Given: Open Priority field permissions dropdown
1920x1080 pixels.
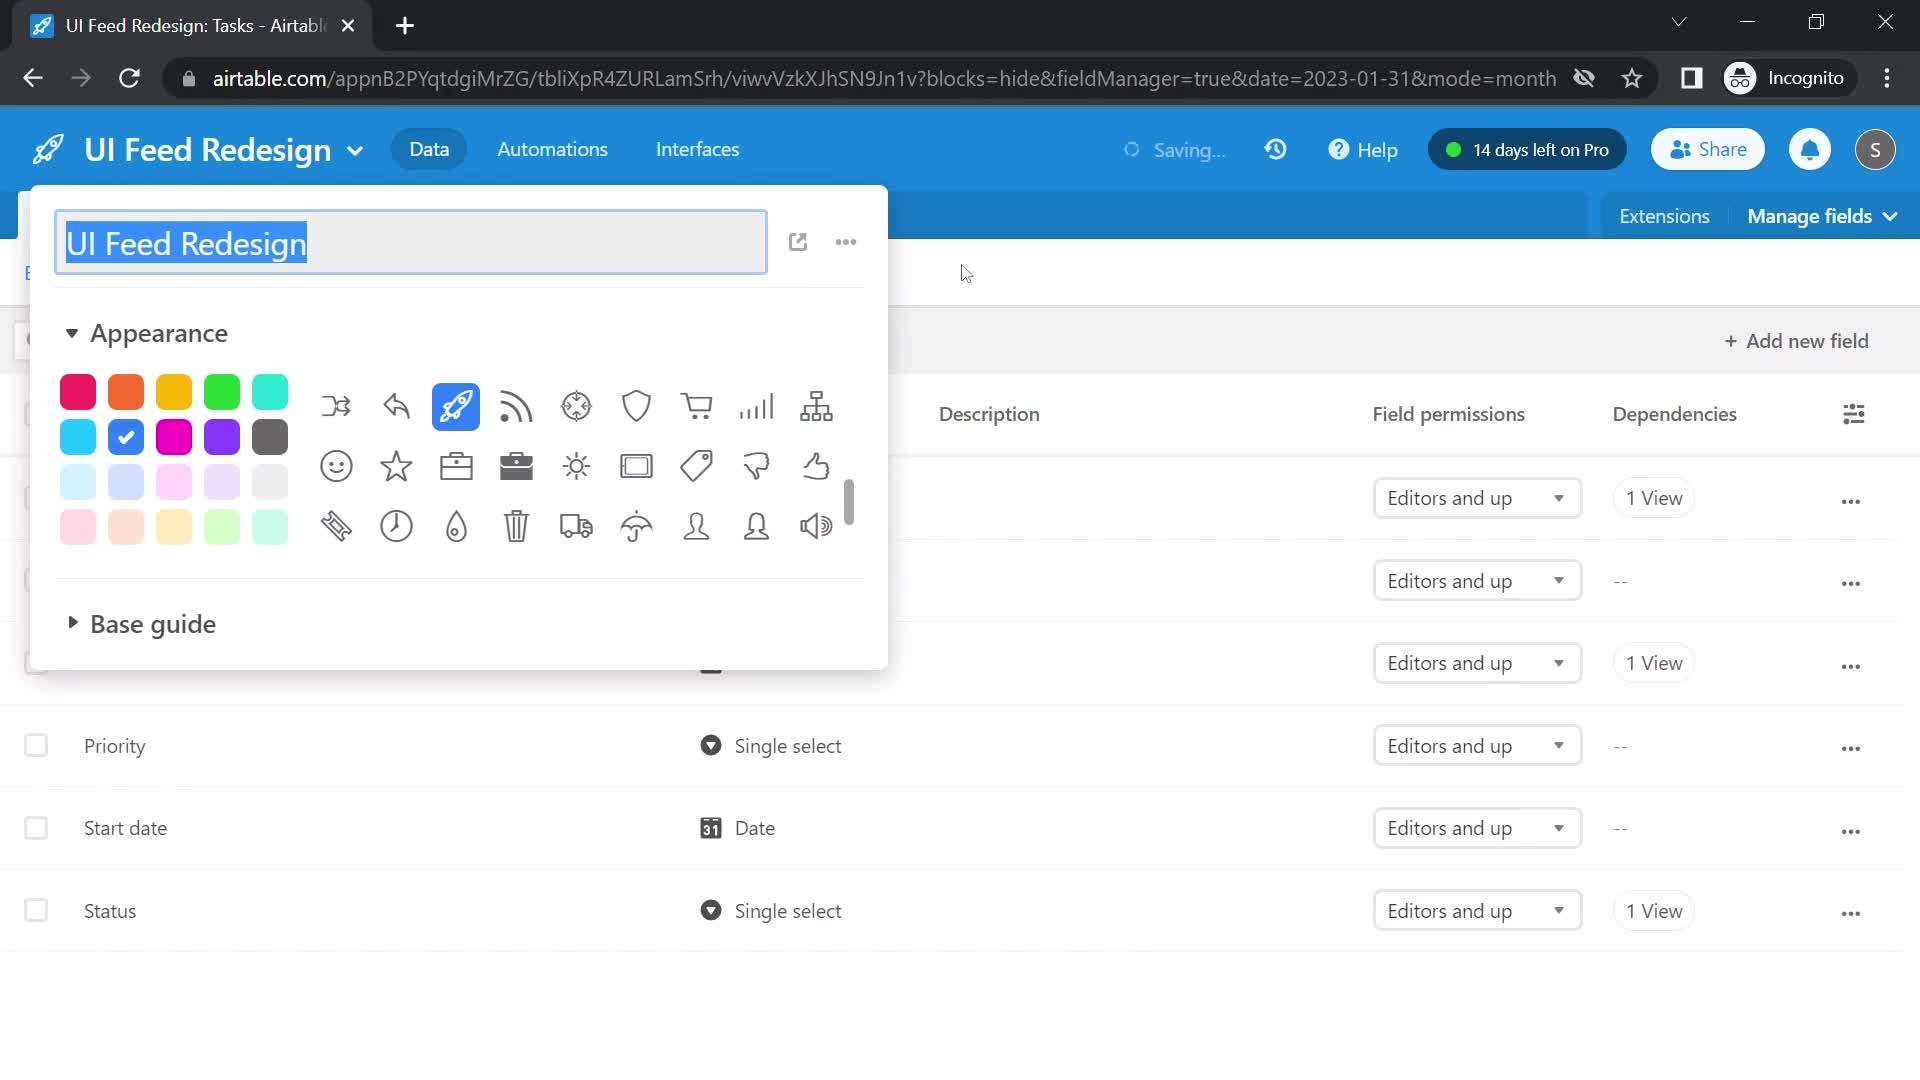Looking at the screenshot, I should coord(1478,746).
